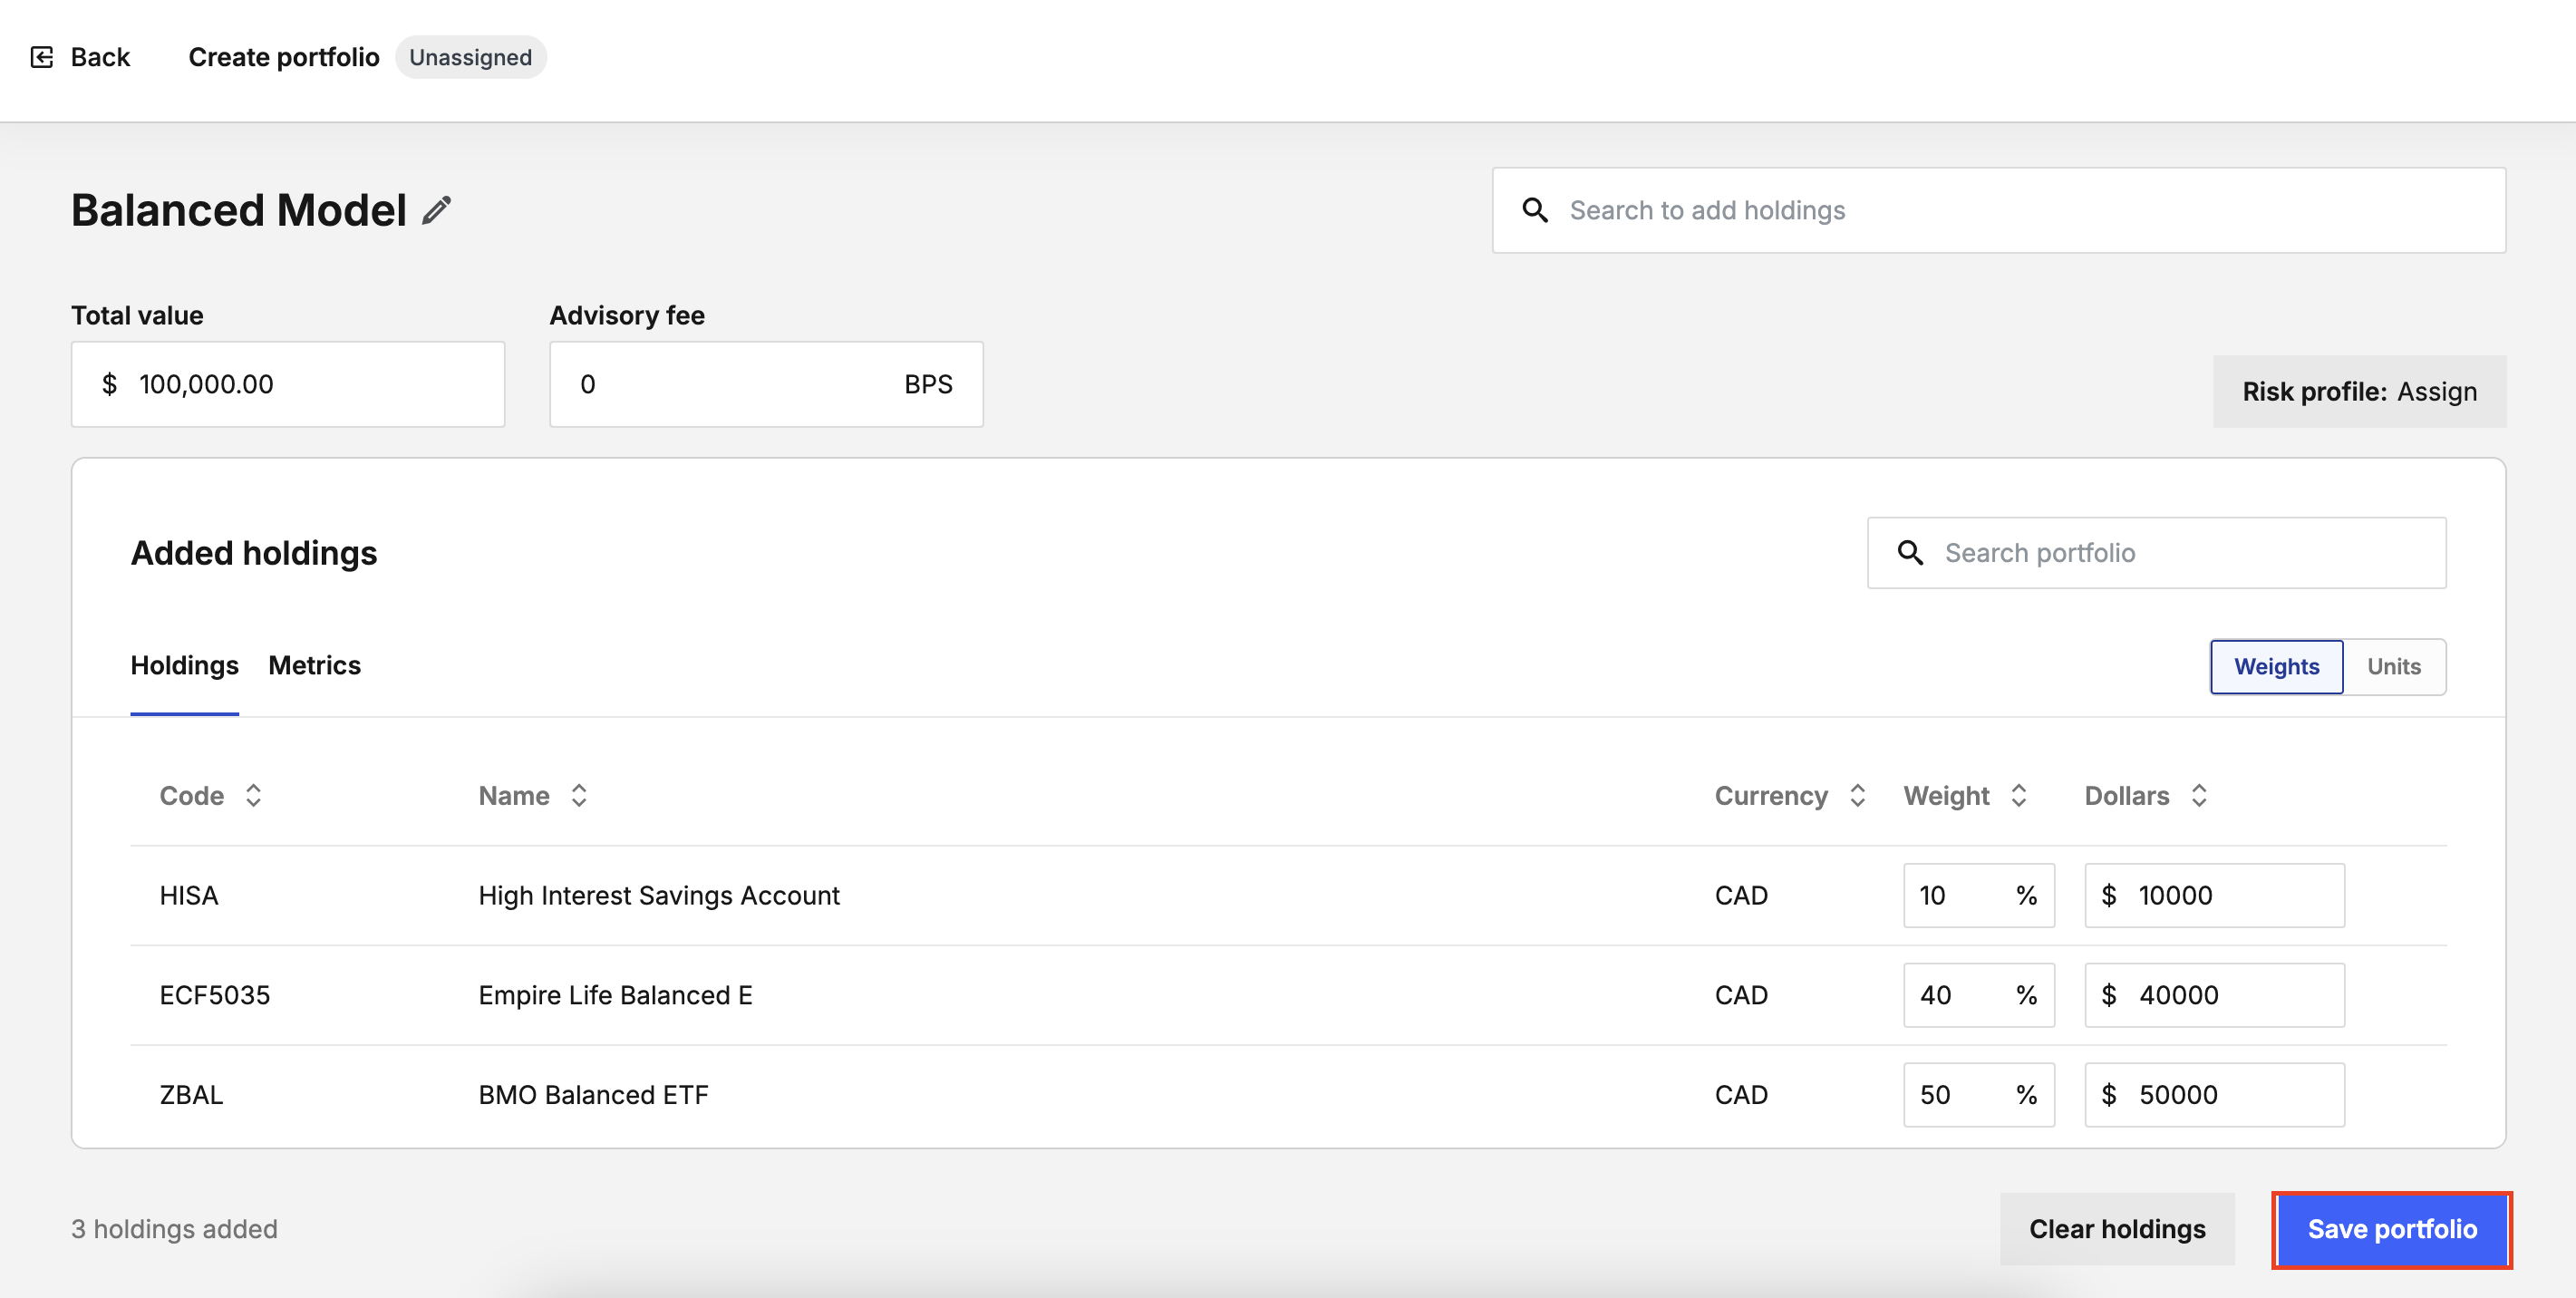Screen dimensions: 2576x1298
Task: Click the Balanced Model portfolio title
Action: pos(238,211)
